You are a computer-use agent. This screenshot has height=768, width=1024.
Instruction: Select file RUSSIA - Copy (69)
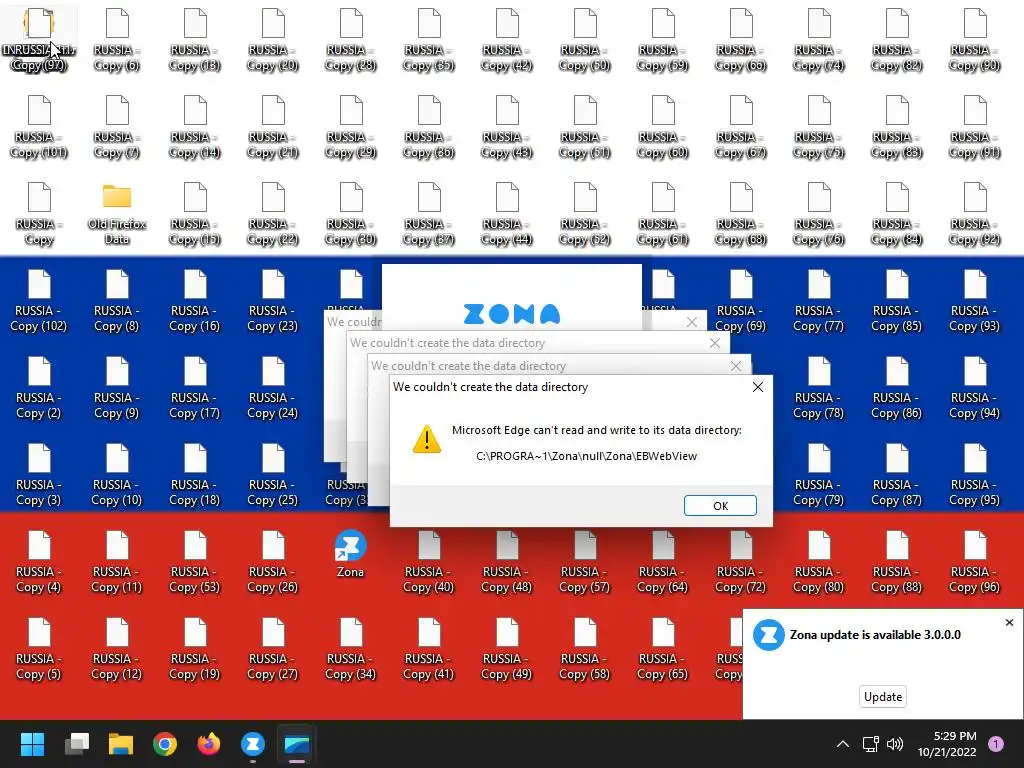pos(741,300)
